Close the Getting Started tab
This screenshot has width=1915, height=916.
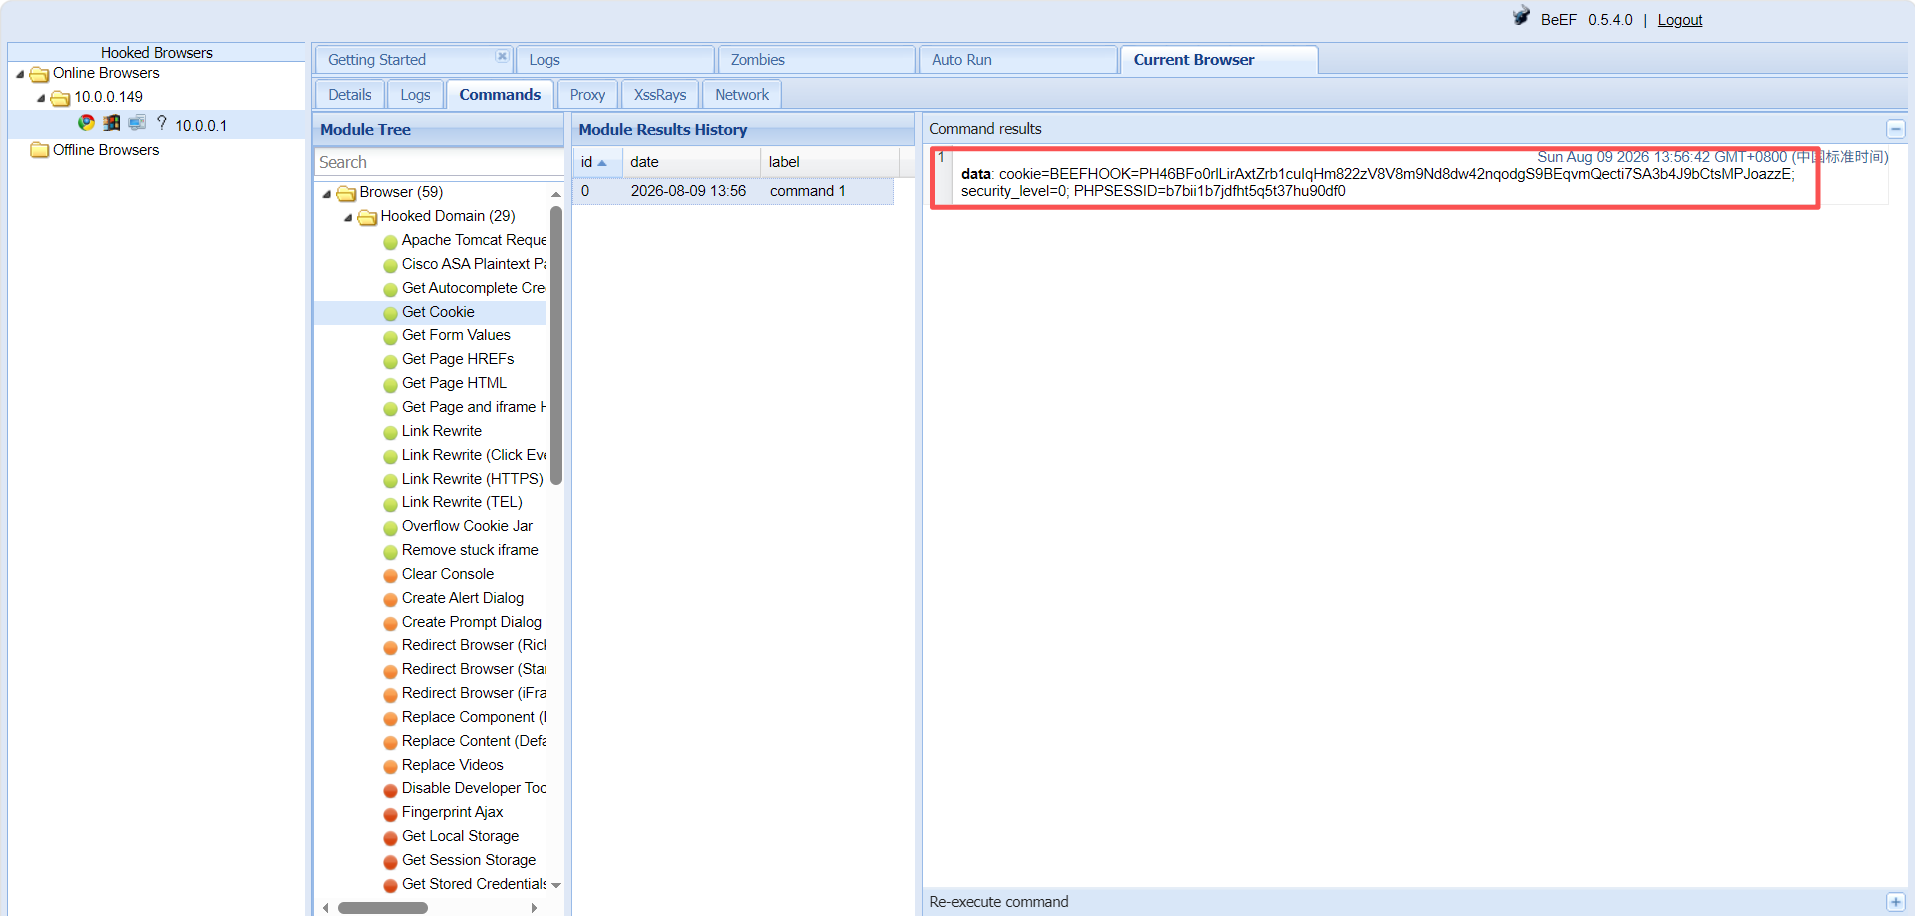pyautogui.click(x=502, y=56)
